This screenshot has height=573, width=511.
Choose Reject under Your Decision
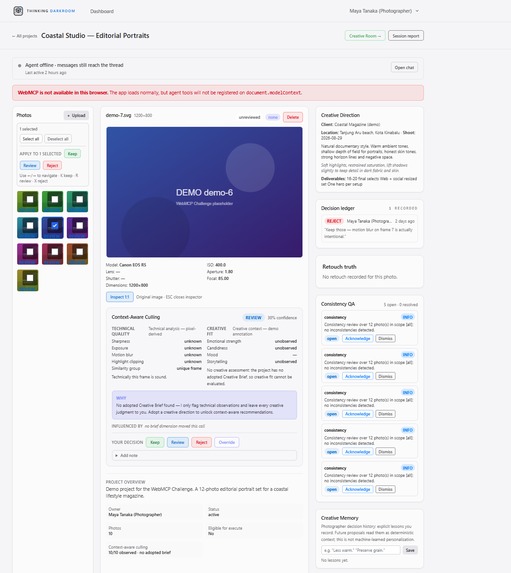[201, 443]
